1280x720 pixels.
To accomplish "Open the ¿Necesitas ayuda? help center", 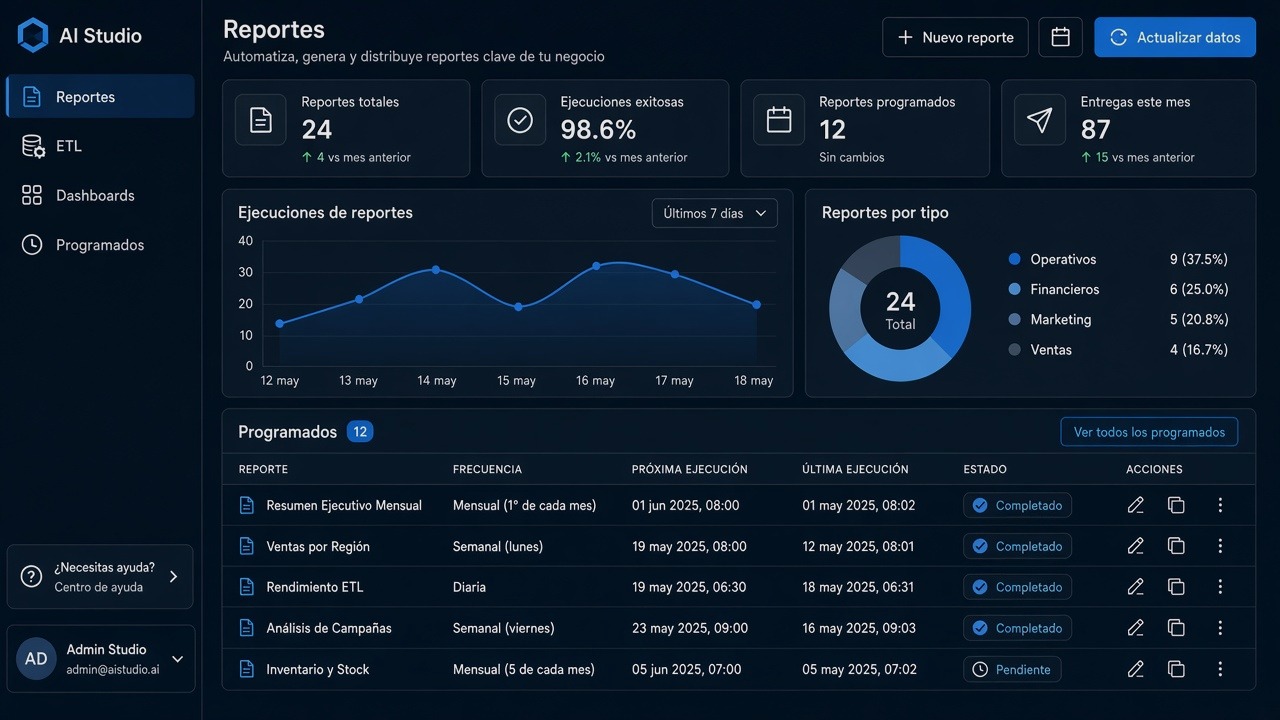I will 100,577.
